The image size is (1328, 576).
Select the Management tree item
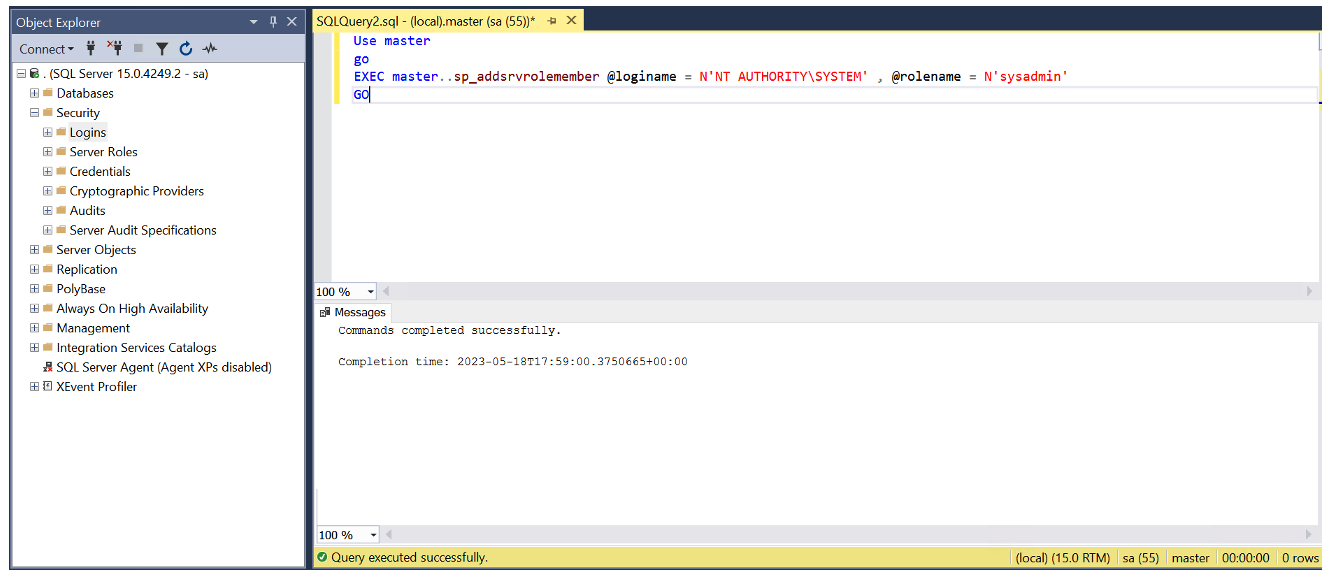tap(93, 328)
